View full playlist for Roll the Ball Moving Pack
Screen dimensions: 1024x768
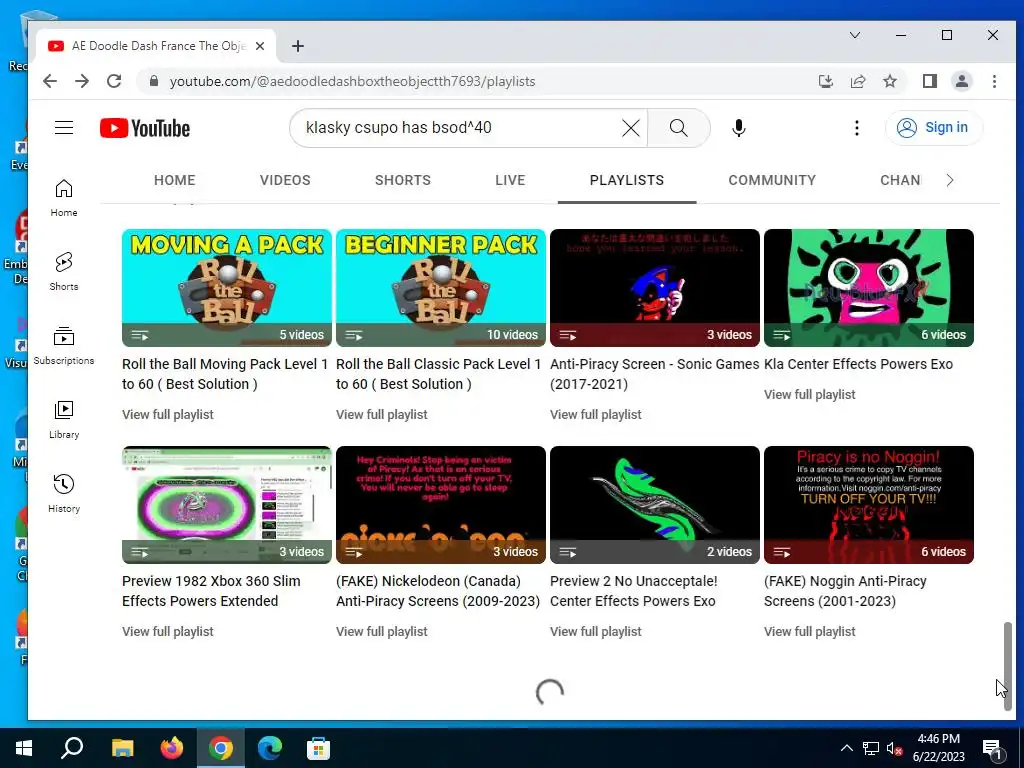[x=168, y=415]
